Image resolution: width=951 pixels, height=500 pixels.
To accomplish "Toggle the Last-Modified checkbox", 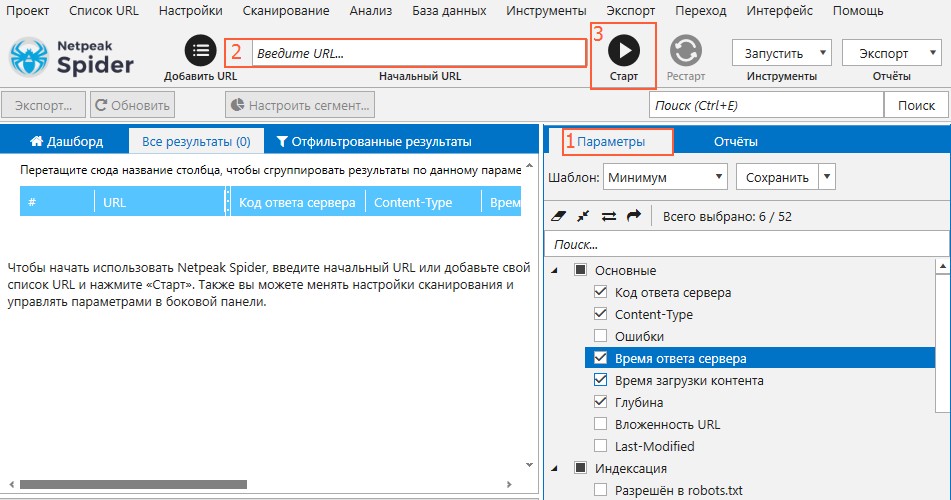I will tap(601, 447).
